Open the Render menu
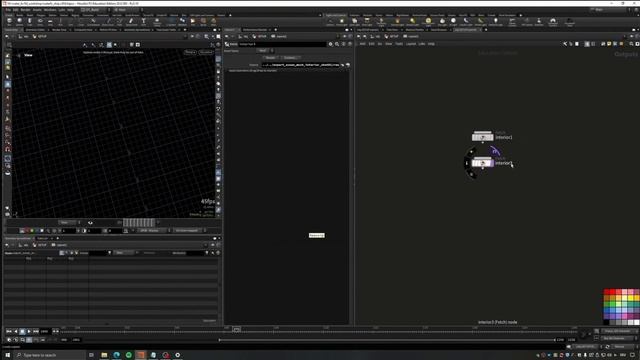The width and height of the screenshot is (640, 360). 26,9
